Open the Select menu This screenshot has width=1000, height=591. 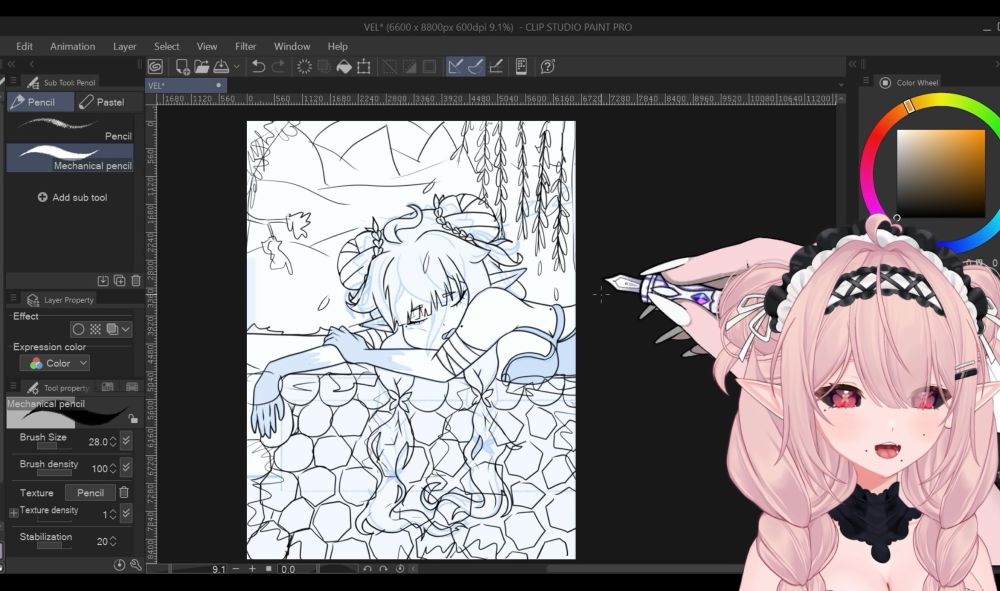(166, 47)
